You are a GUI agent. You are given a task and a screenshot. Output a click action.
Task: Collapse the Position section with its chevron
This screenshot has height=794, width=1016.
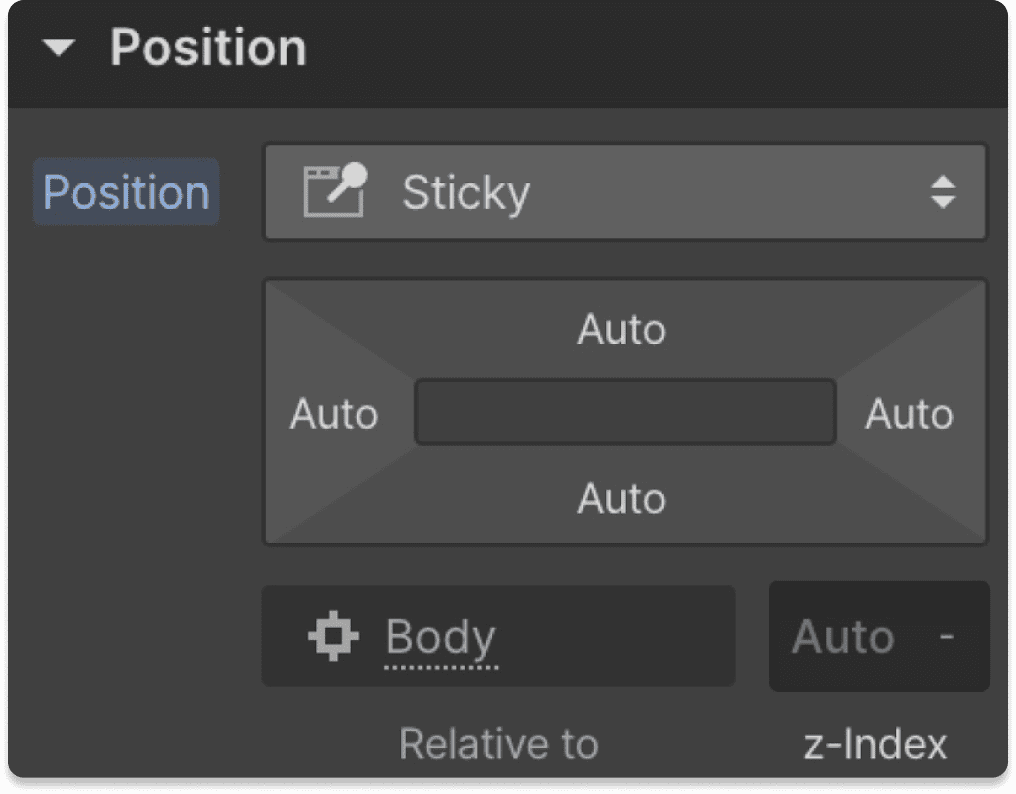pyautogui.click(x=58, y=48)
